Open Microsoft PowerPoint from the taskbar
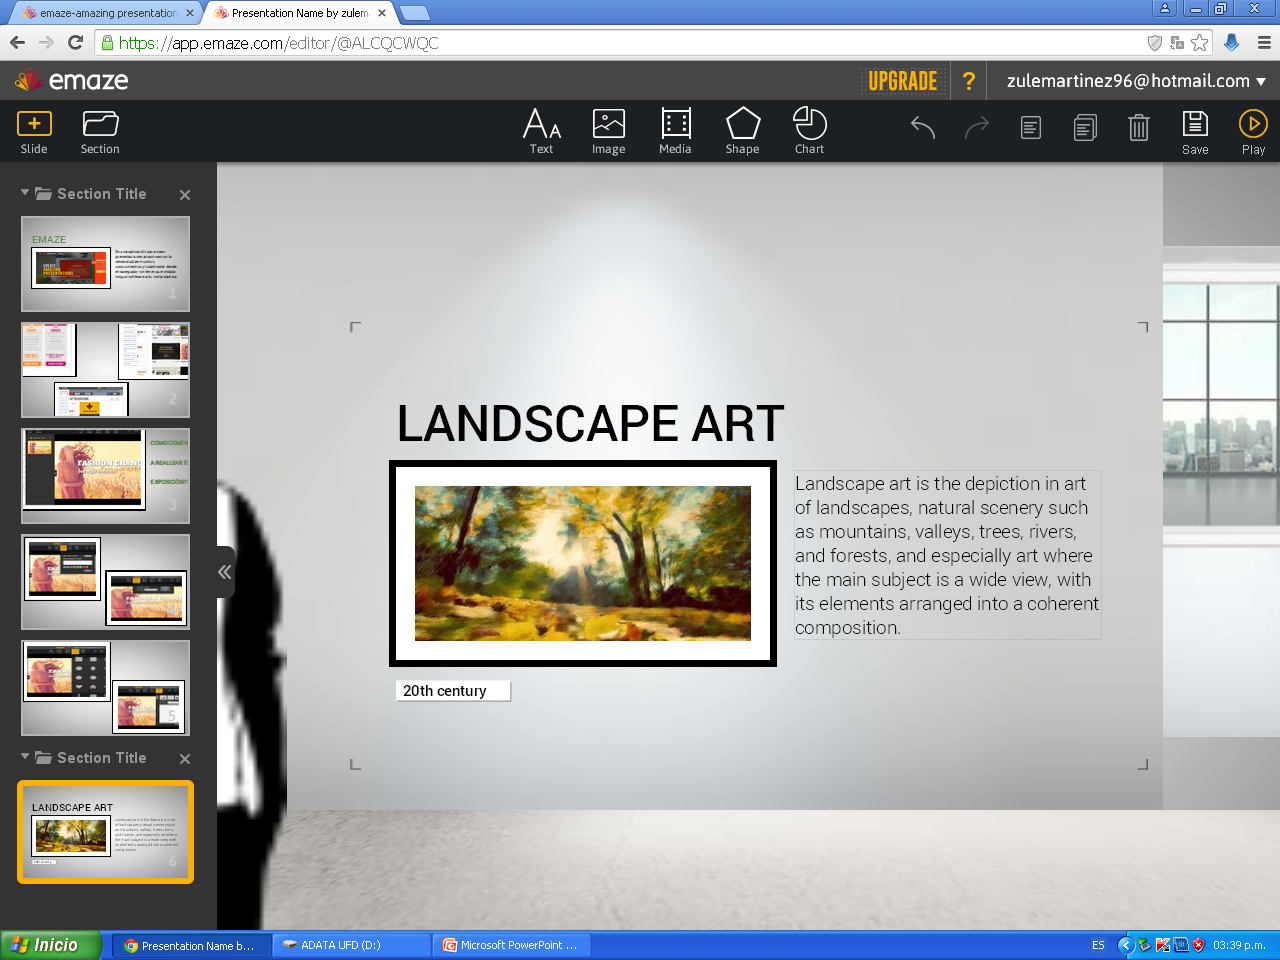This screenshot has height=960, width=1280. coord(511,945)
